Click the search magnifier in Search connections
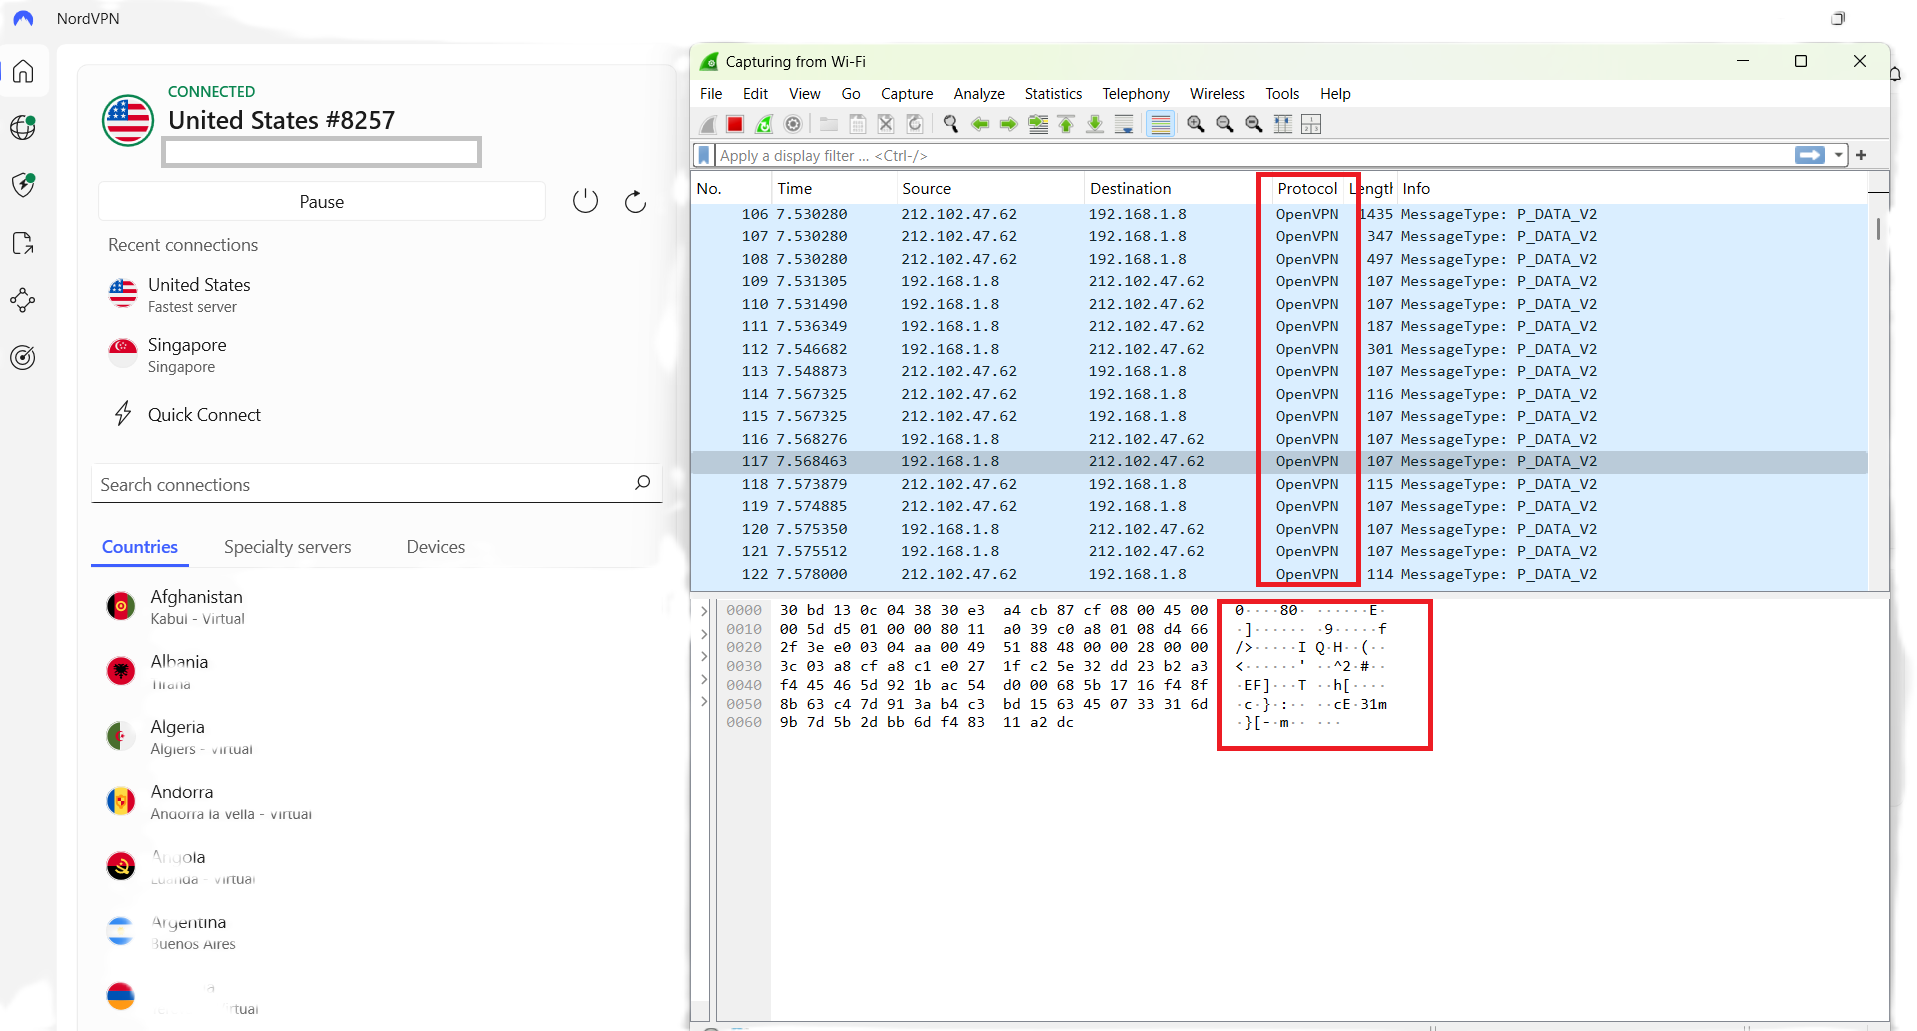The image size is (1917, 1031). tap(642, 483)
